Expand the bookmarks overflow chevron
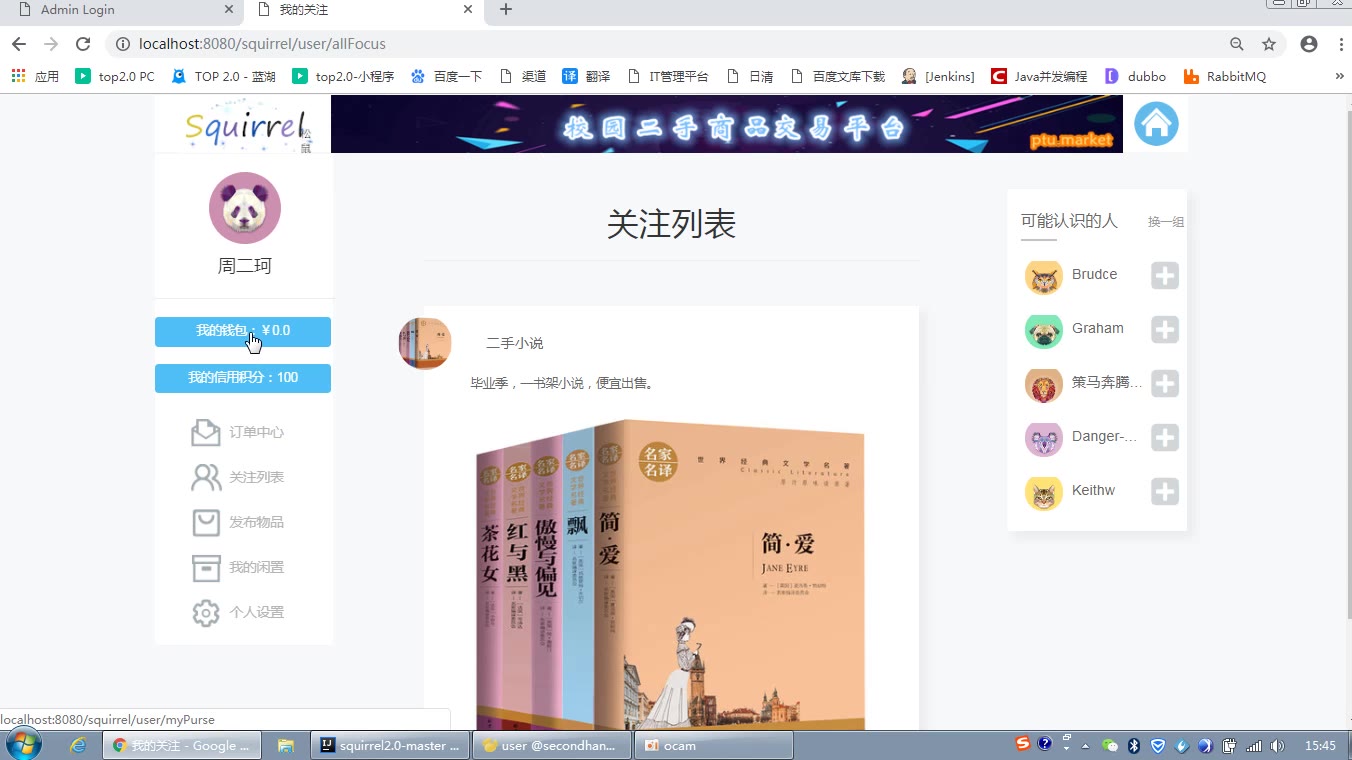The width and height of the screenshot is (1352, 760). (x=1339, y=76)
